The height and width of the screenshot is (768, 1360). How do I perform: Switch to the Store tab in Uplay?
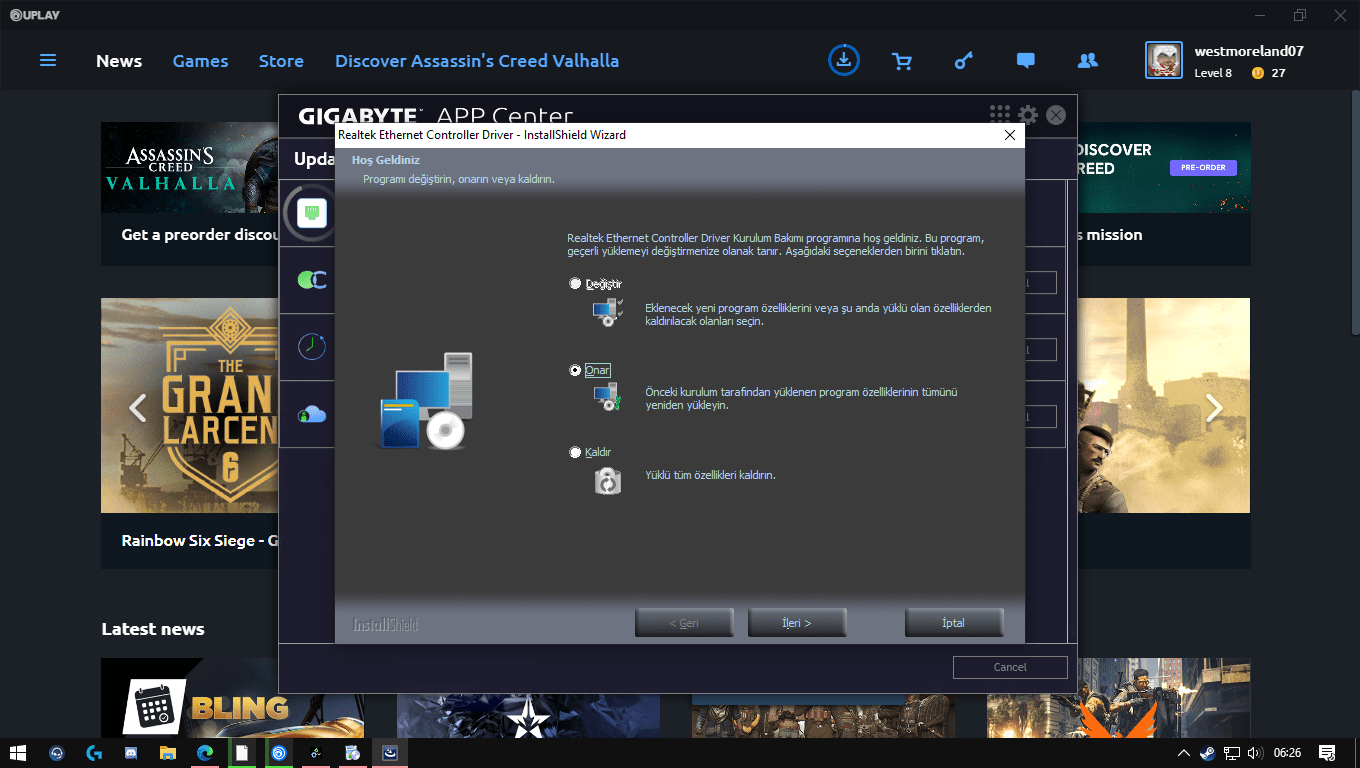tap(281, 61)
